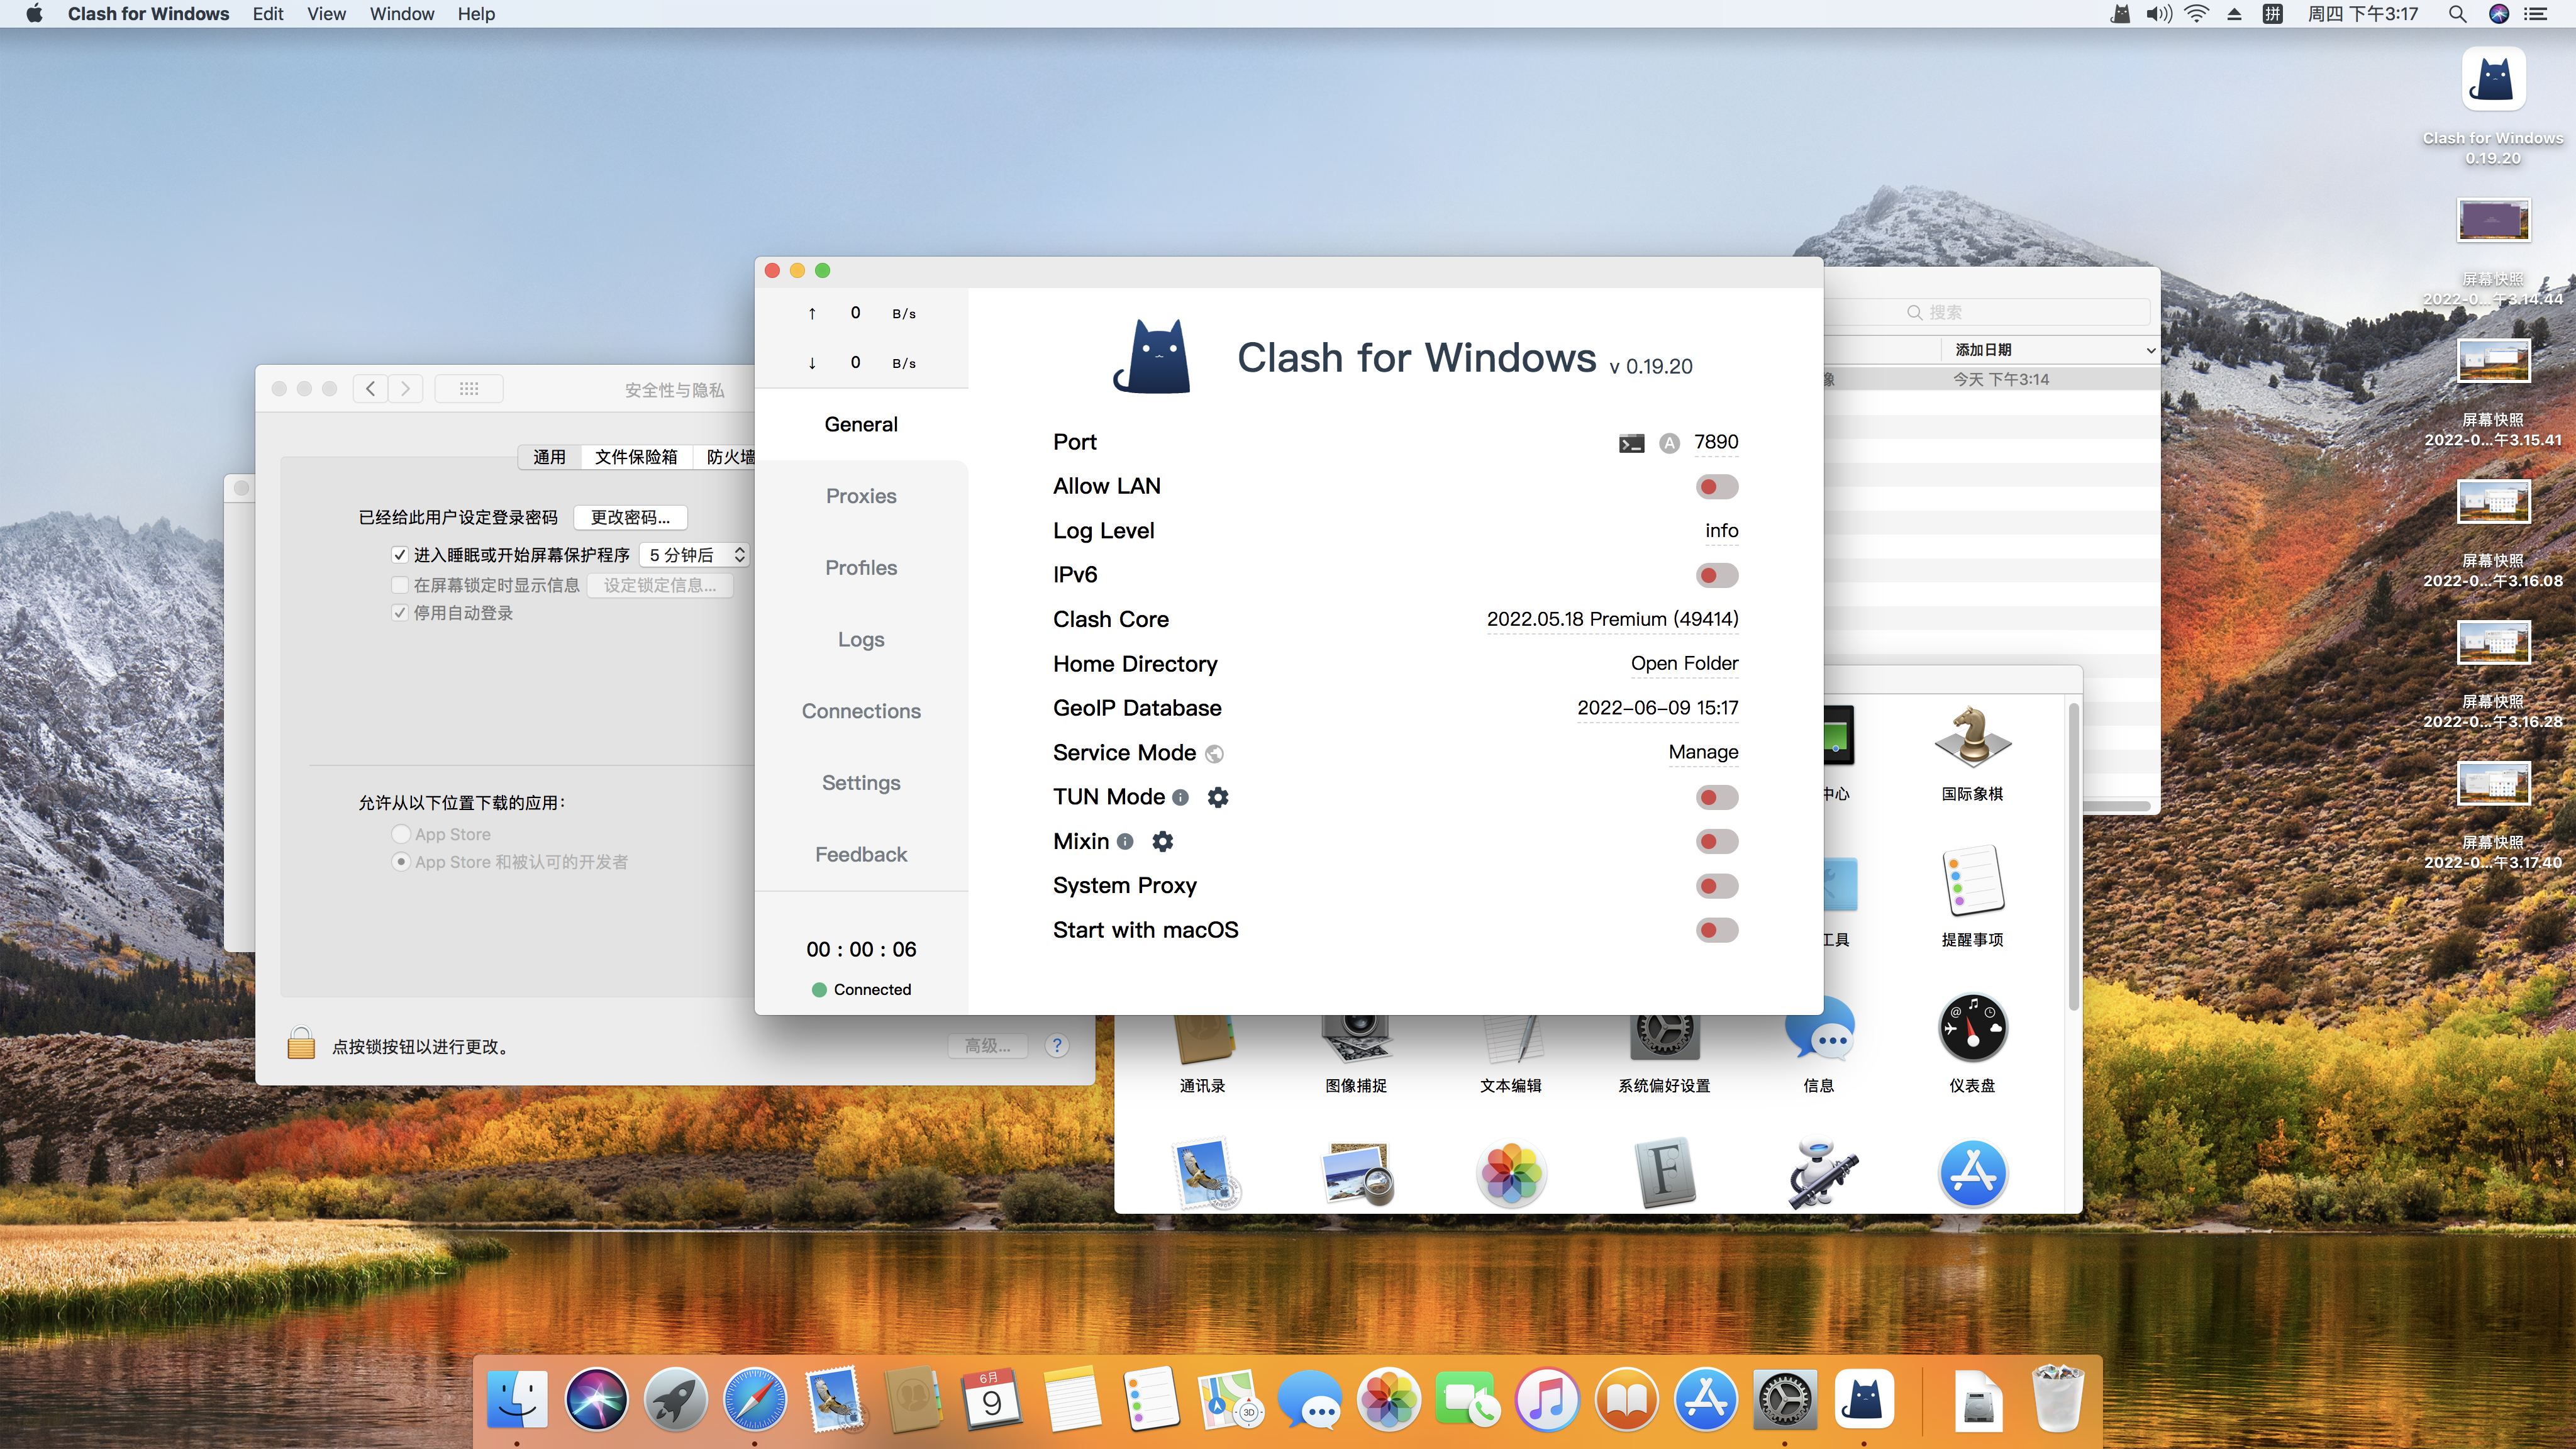Click the Port value 7890
The image size is (2576, 1449).
pos(1716,442)
